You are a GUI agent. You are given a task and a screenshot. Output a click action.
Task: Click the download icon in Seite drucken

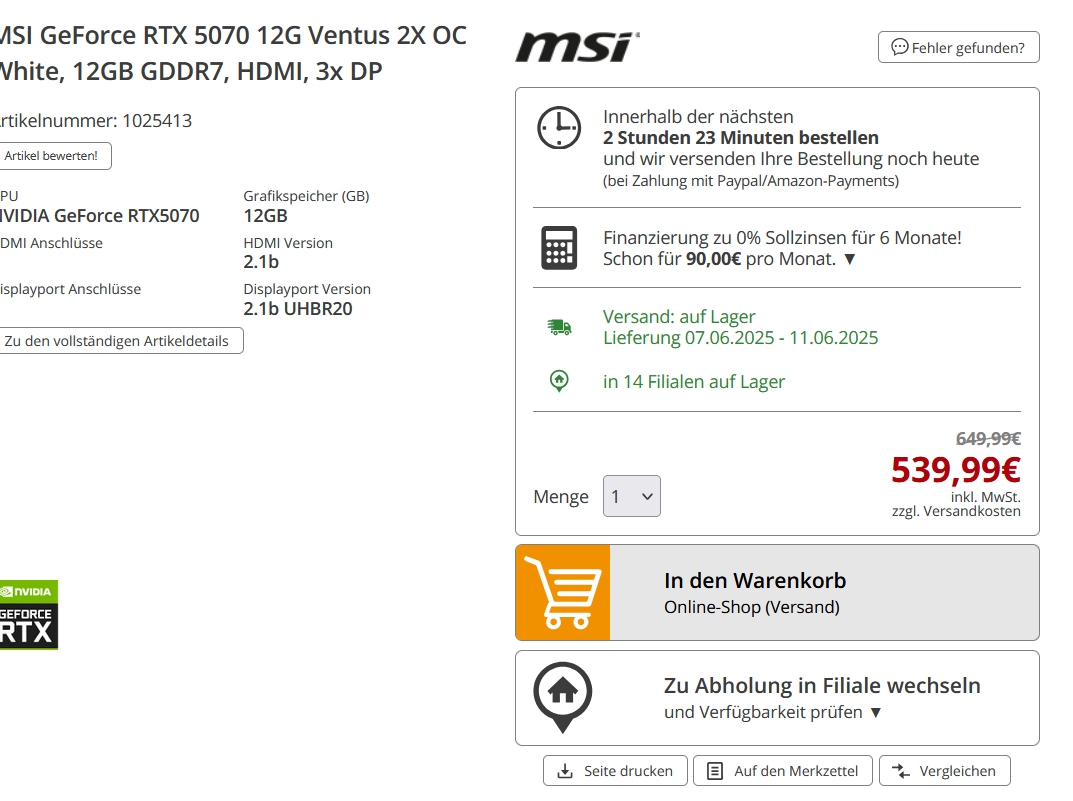565,771
